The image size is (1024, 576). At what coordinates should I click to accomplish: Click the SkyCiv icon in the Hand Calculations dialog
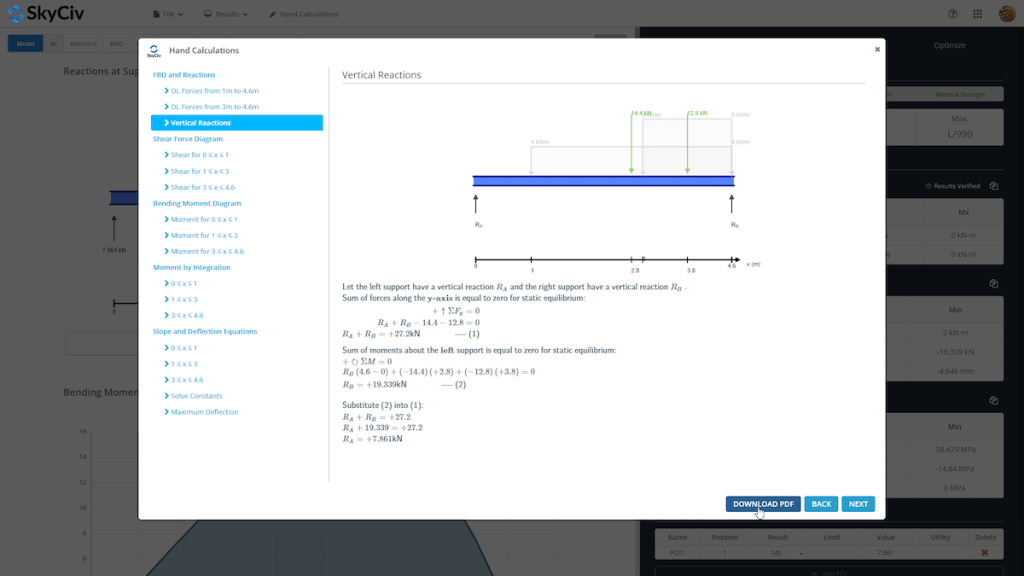click(x=152, y=51)
